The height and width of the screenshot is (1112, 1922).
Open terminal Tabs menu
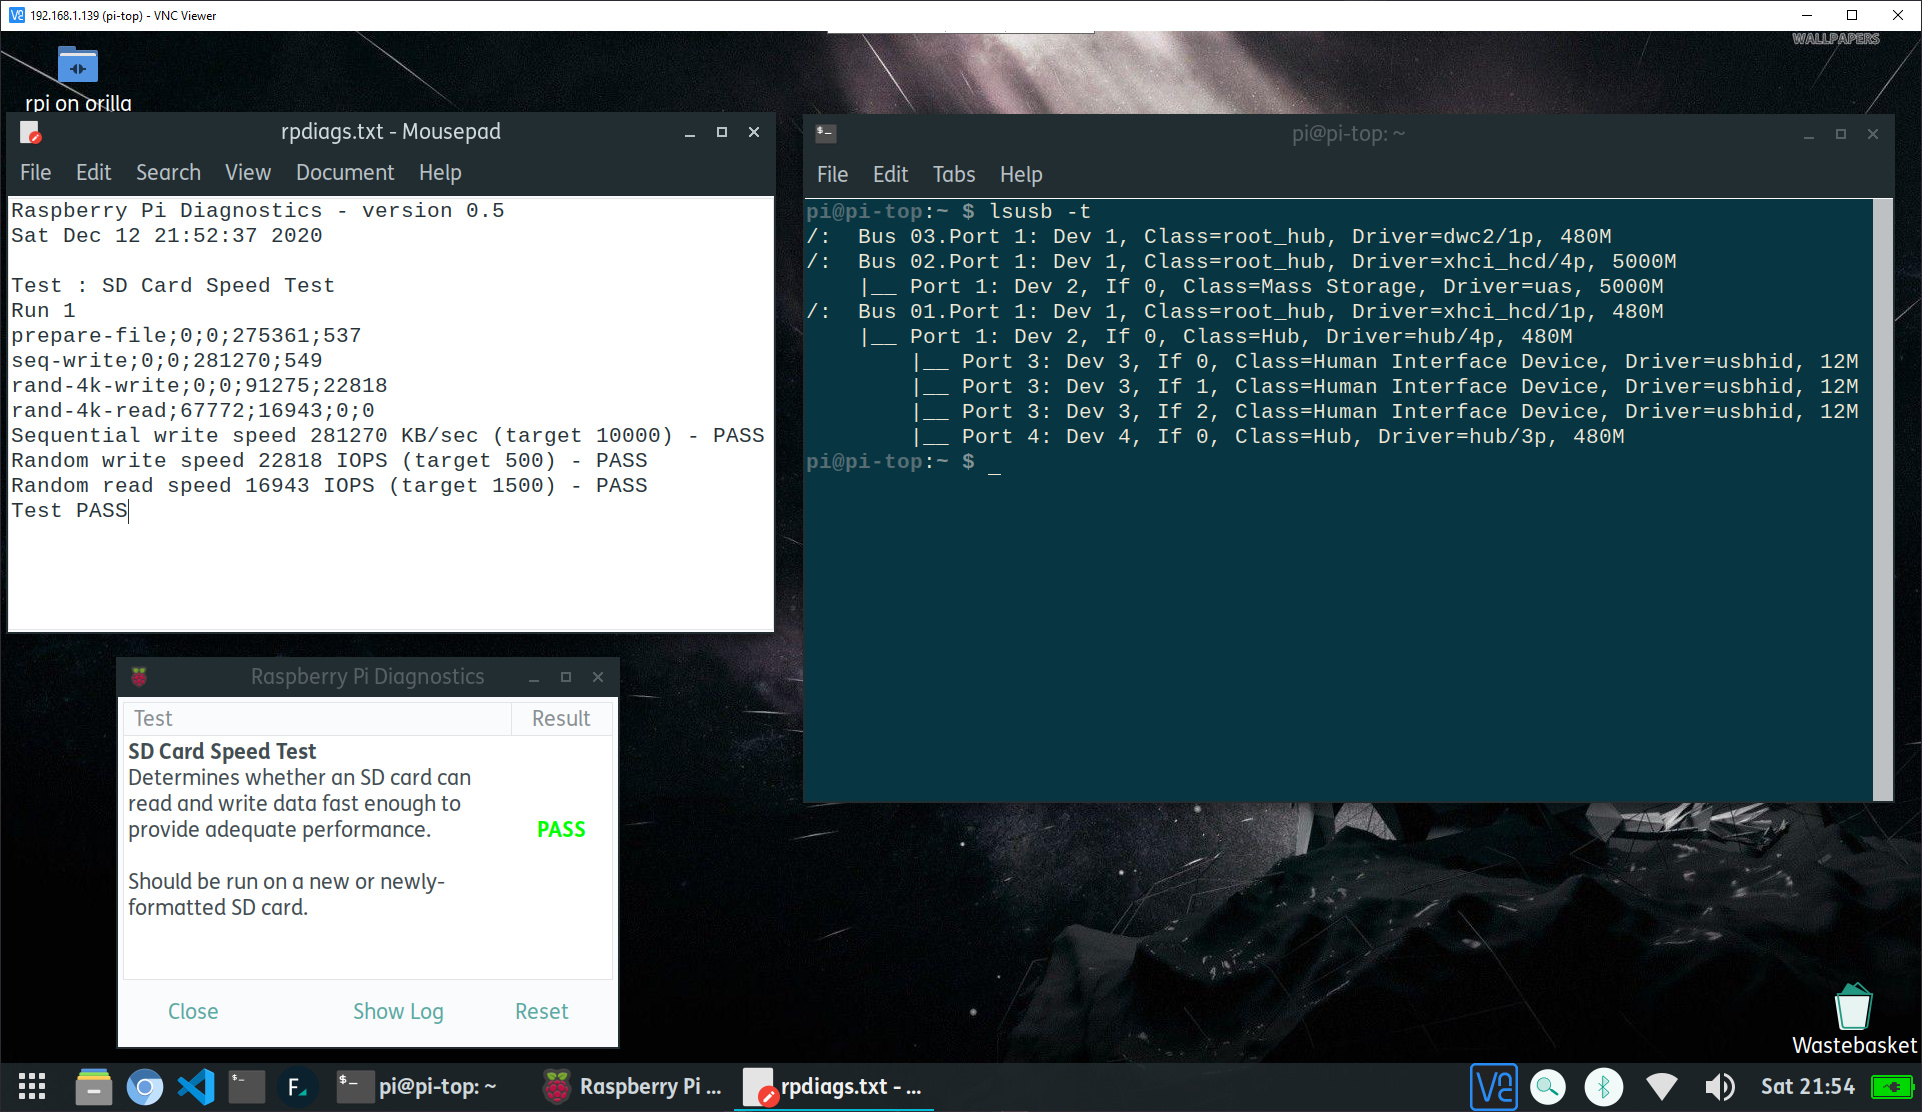[954, 175]
